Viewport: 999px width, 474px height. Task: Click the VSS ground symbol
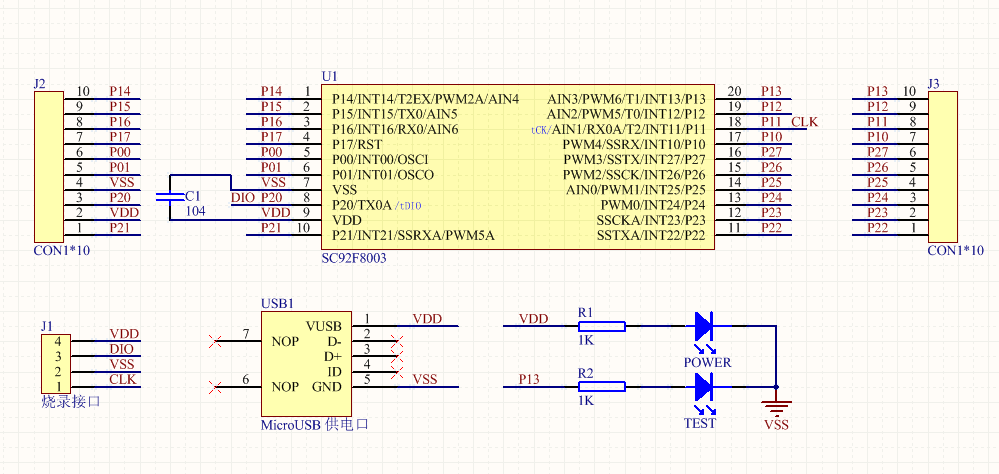point(775,407)
